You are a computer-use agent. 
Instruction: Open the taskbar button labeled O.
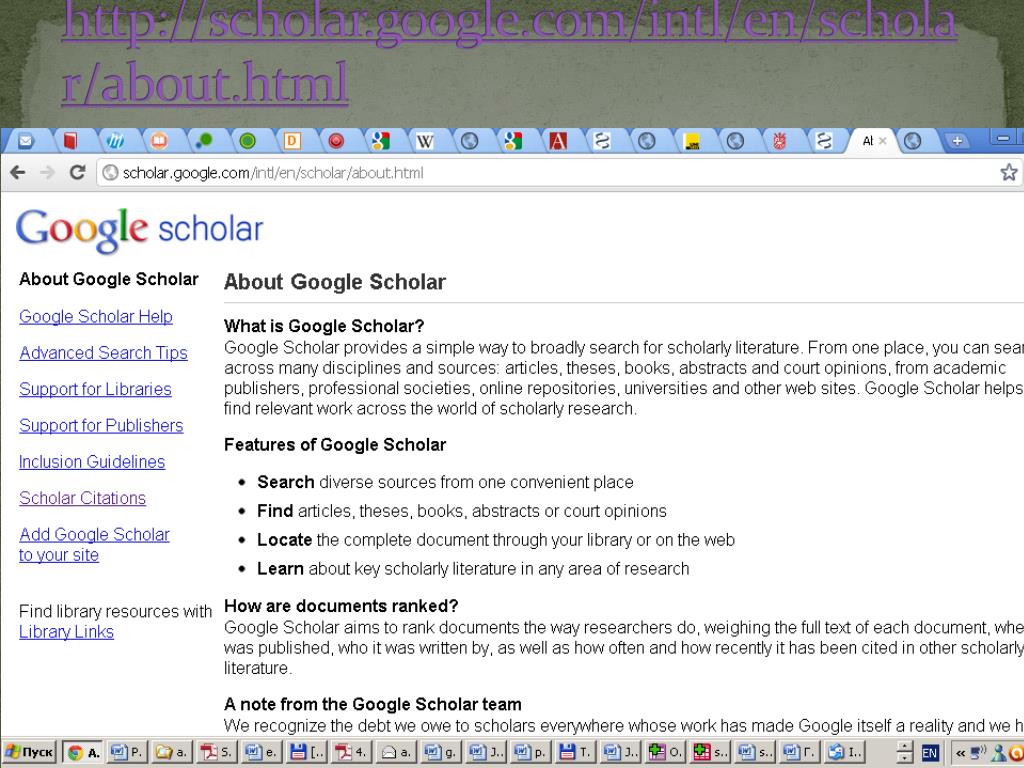click(664, 753)
